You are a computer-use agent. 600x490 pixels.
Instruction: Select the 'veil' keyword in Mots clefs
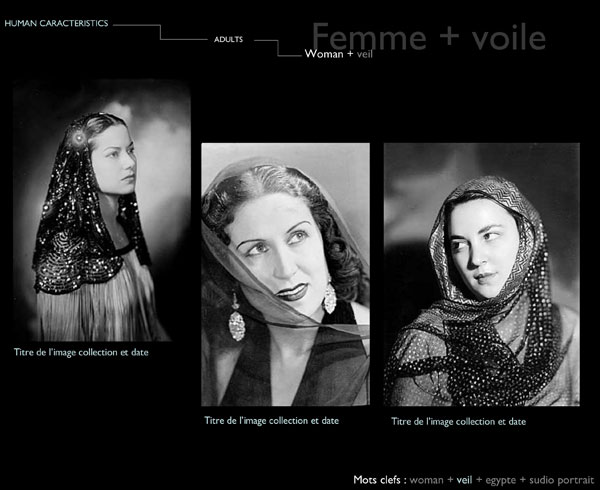coord(464,480)
